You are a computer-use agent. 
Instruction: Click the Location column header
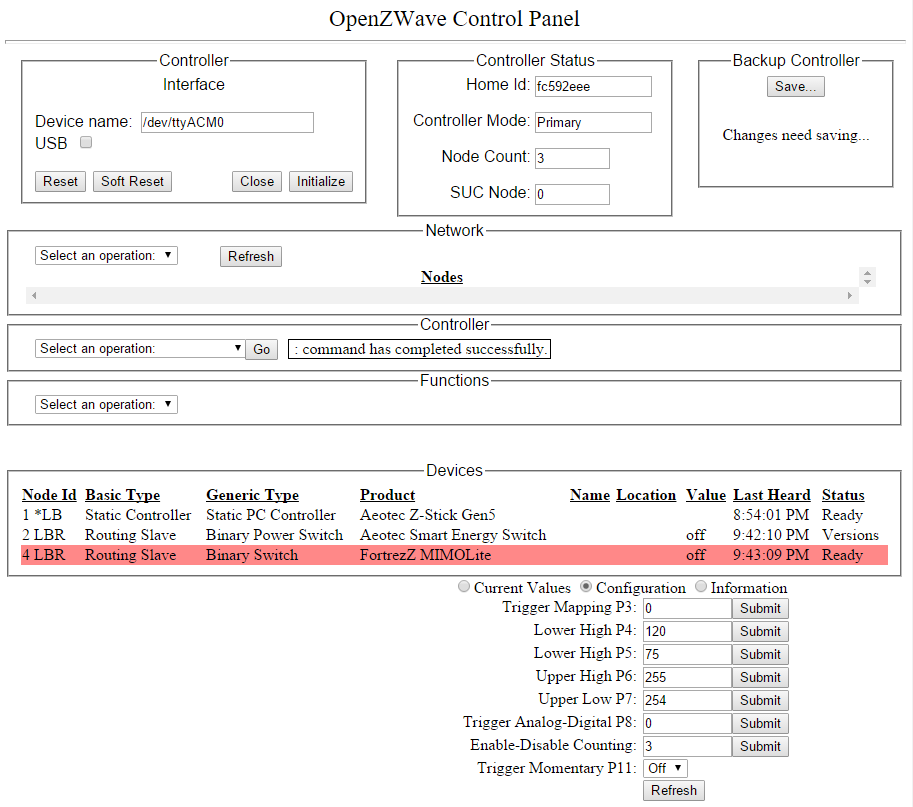(646, 495)
